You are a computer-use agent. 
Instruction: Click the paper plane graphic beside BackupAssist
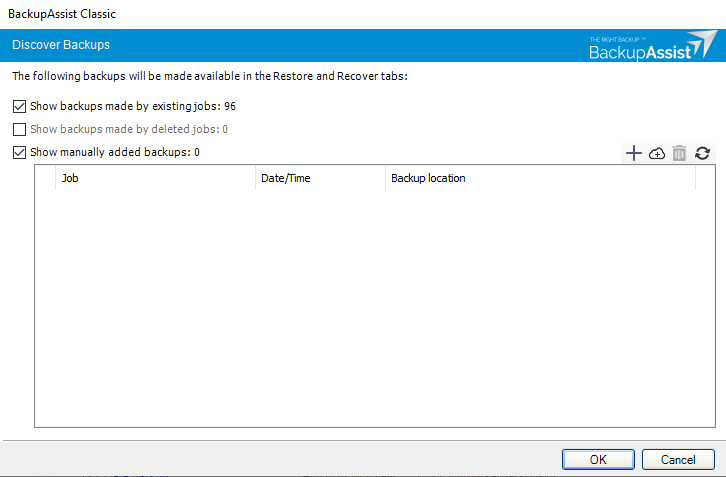[703, 44]
